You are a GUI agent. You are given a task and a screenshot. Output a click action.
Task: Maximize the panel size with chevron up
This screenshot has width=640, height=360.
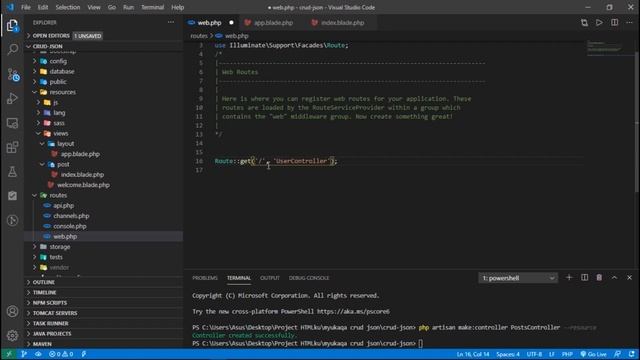coord(614,278)
